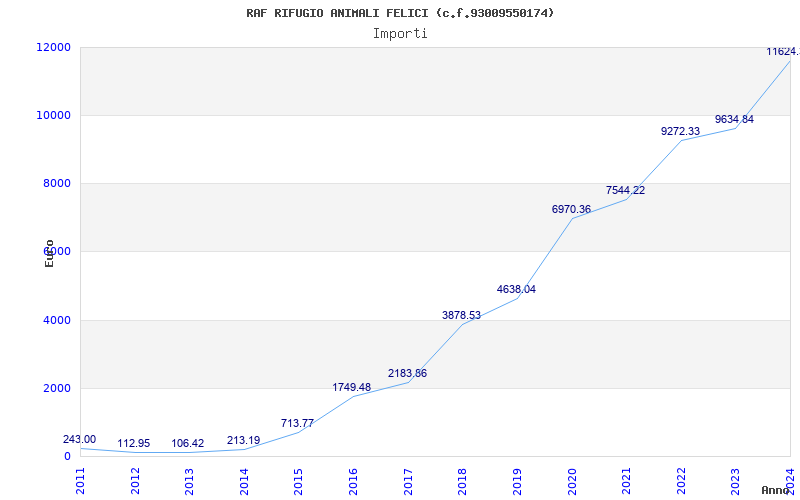Click the 2024 x-axis year label
Viewport: 800px width, 500px height.
coord(790,480)
